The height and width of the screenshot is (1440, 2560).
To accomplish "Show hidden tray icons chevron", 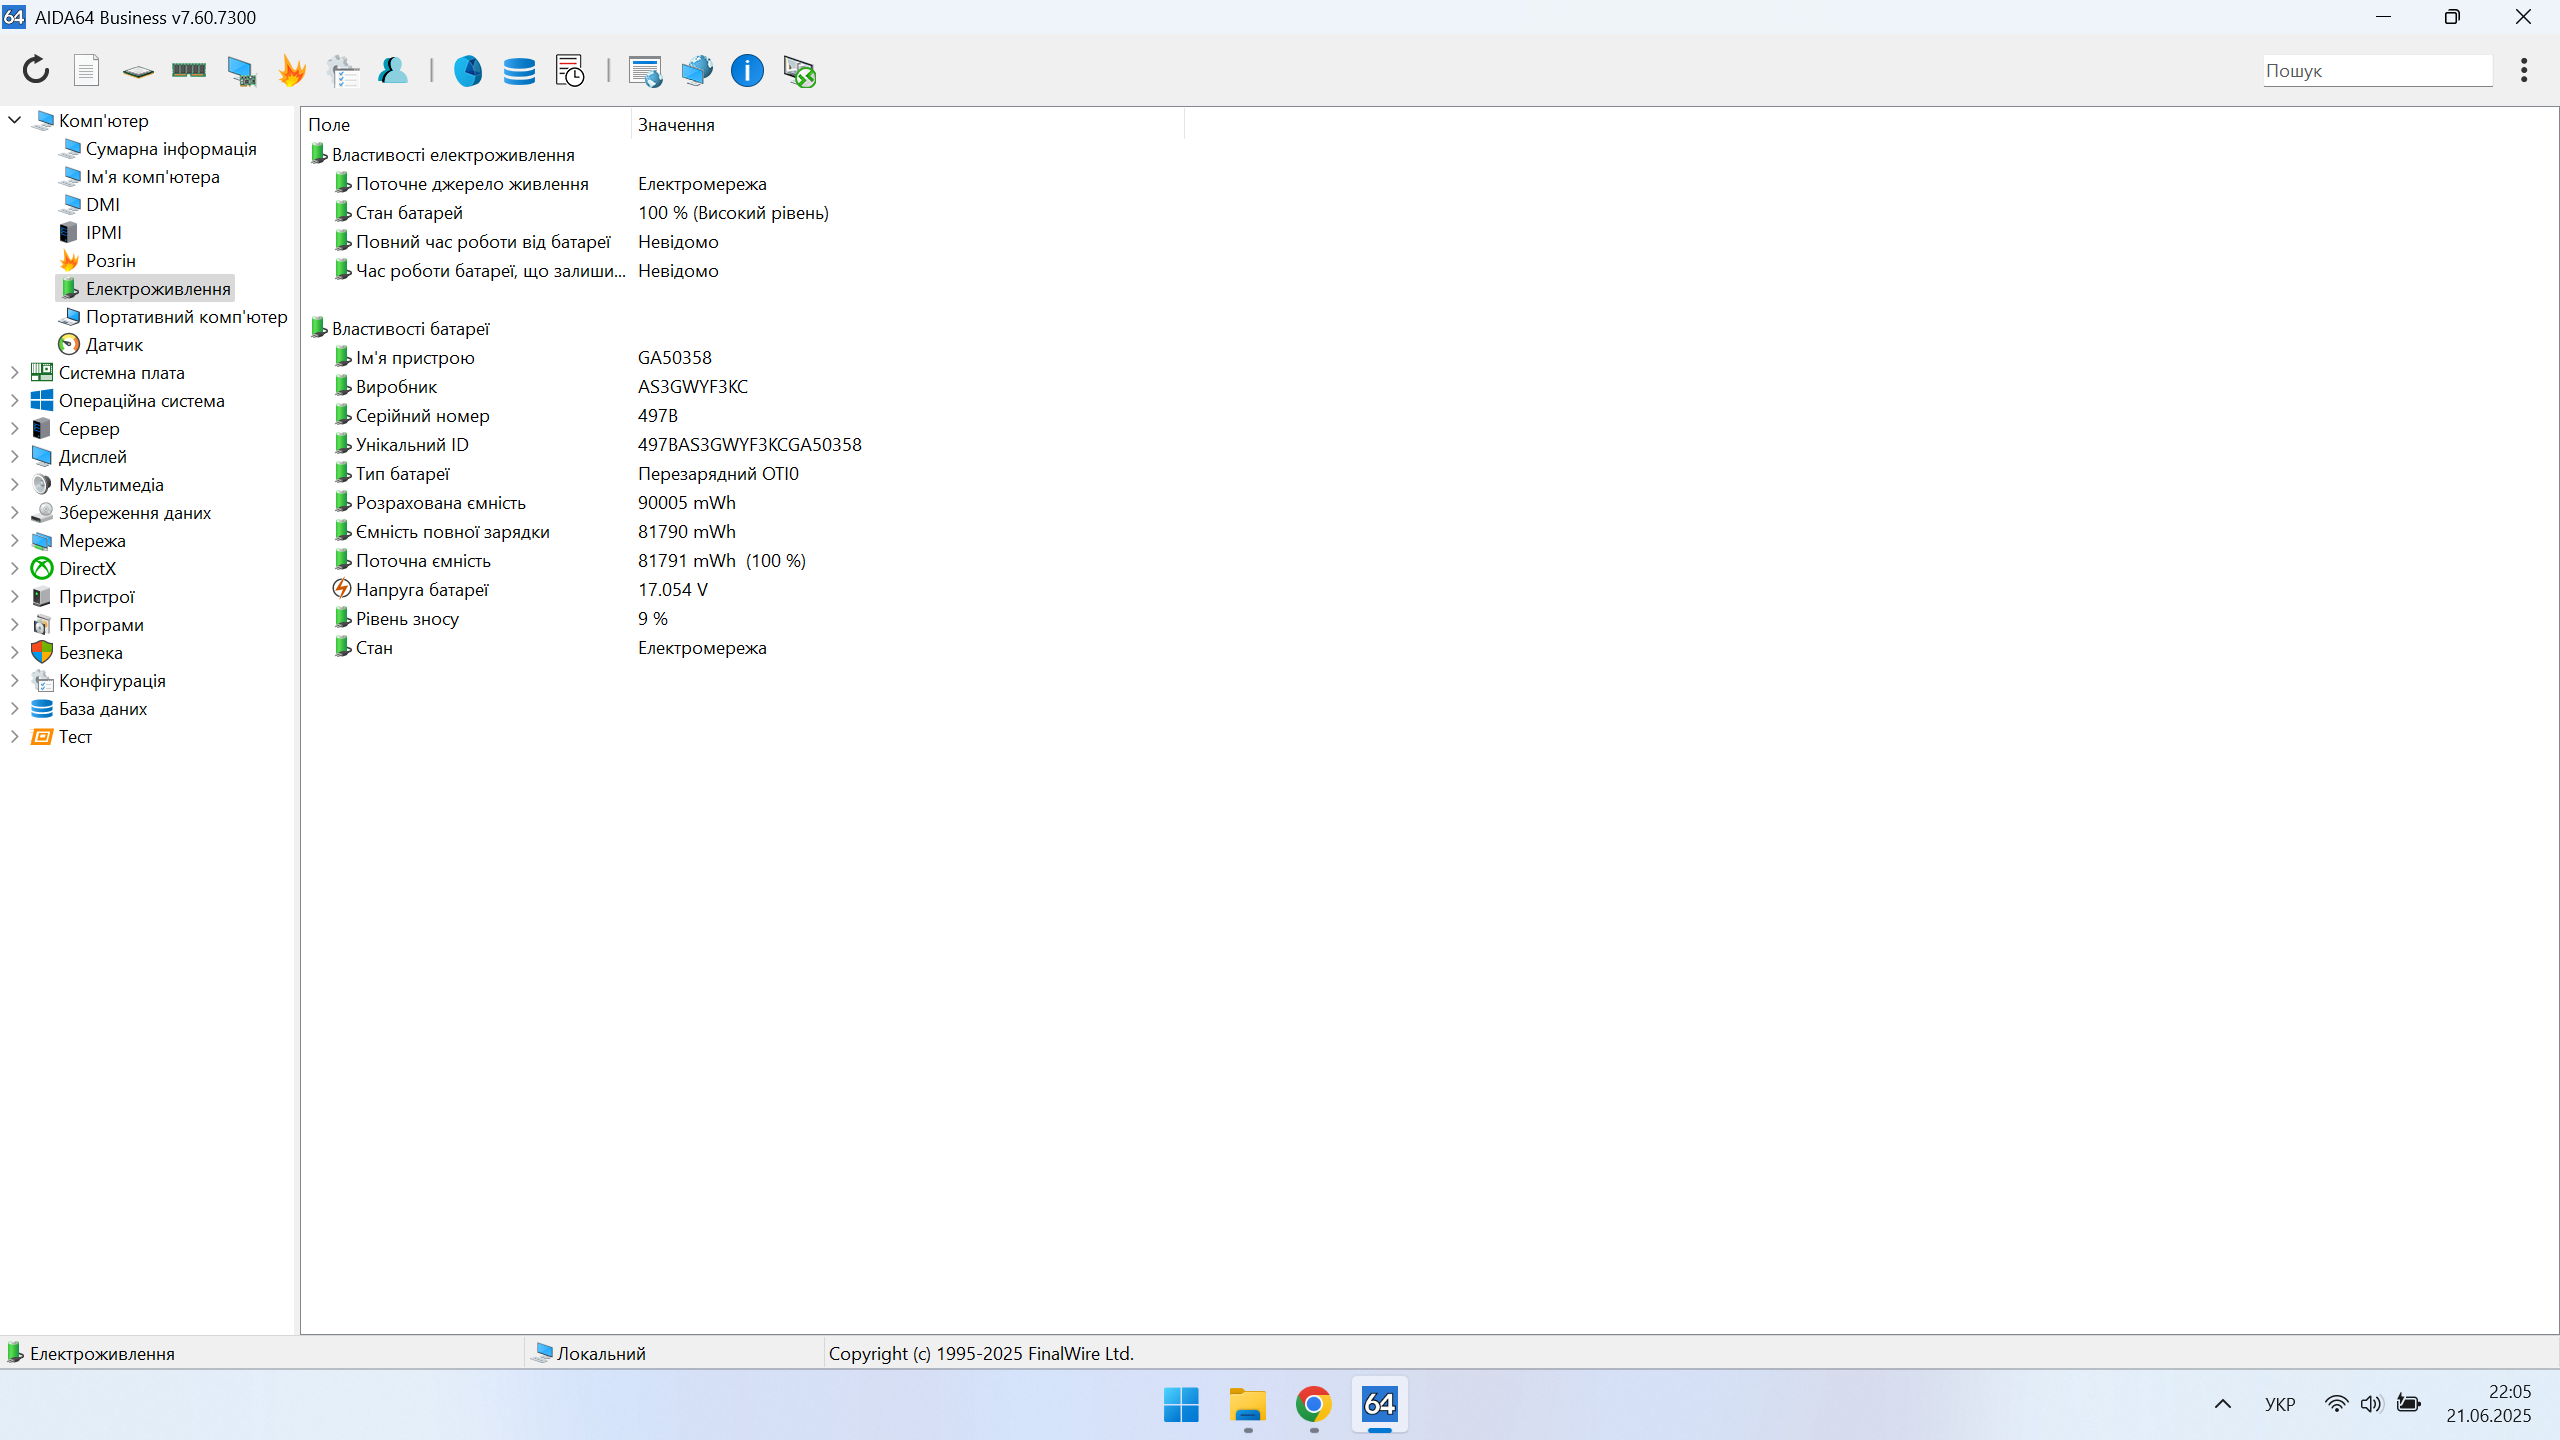I will point(2222,1404).
